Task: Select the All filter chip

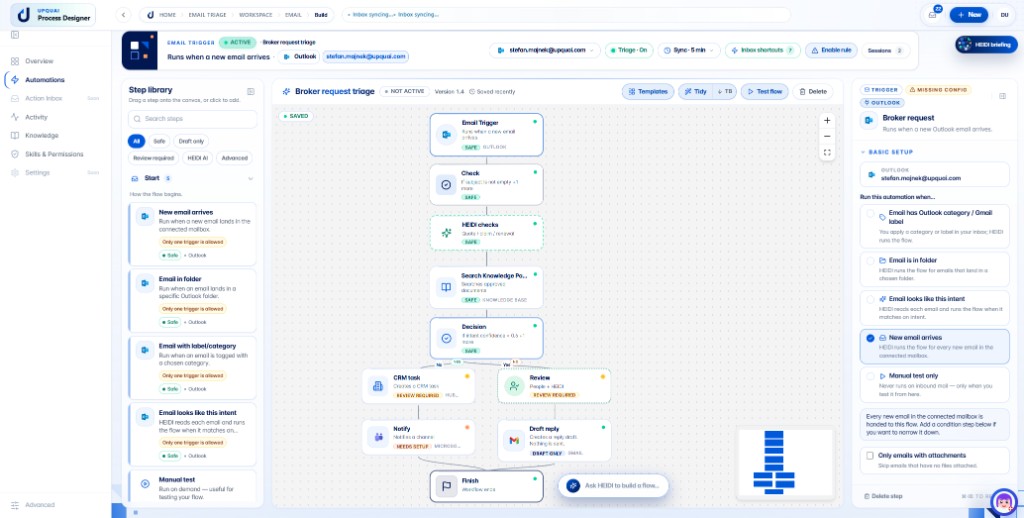Action: (x=136, y=140)
